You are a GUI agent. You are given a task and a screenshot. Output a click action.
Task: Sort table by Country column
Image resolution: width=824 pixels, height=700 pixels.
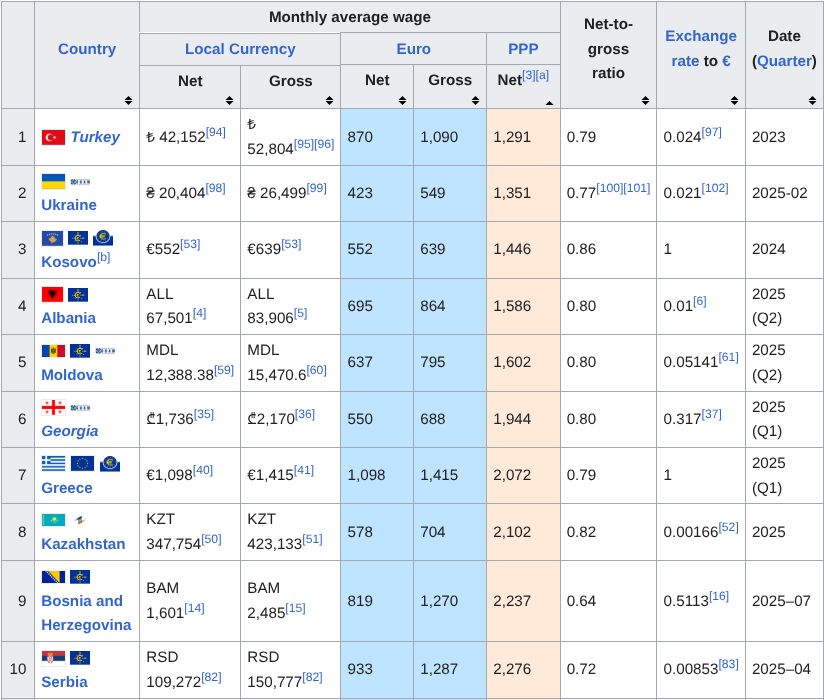tap(128, 100)
